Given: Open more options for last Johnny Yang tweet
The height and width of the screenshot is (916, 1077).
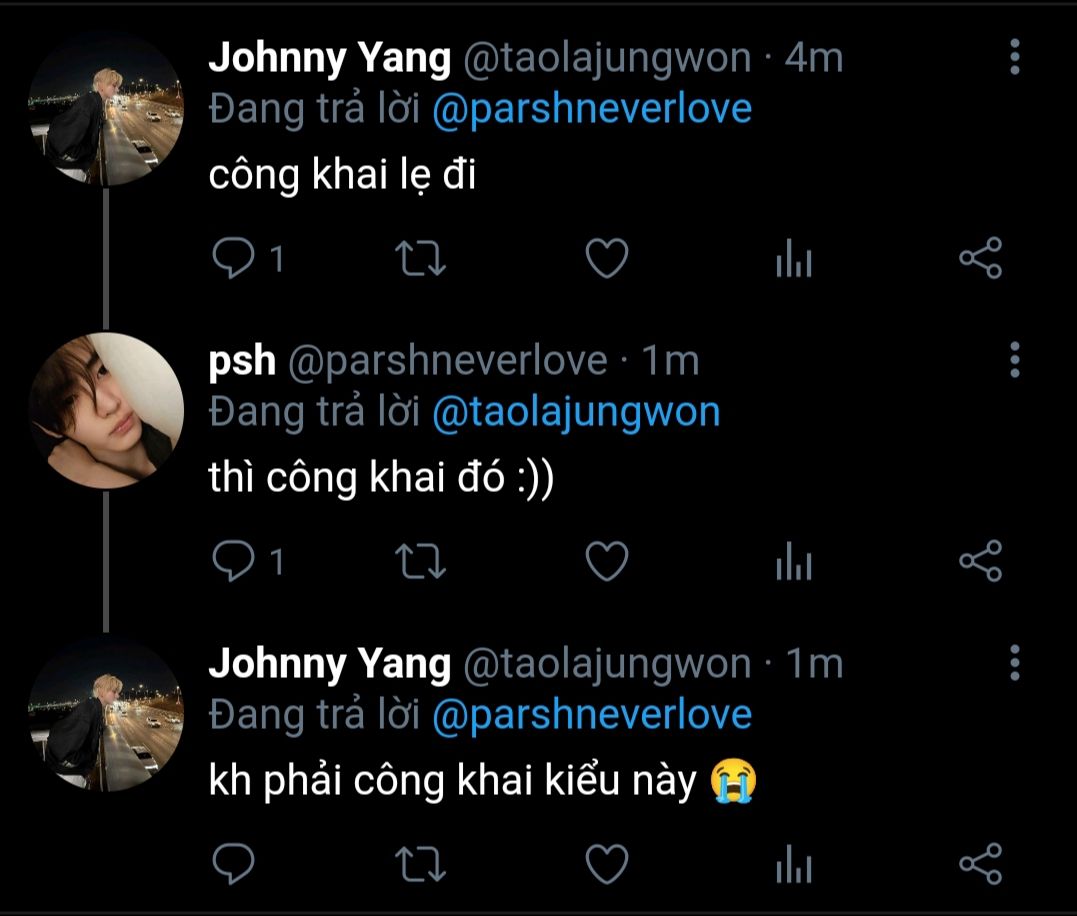Looking at the screenshot, I should [x=1014, y=663].
